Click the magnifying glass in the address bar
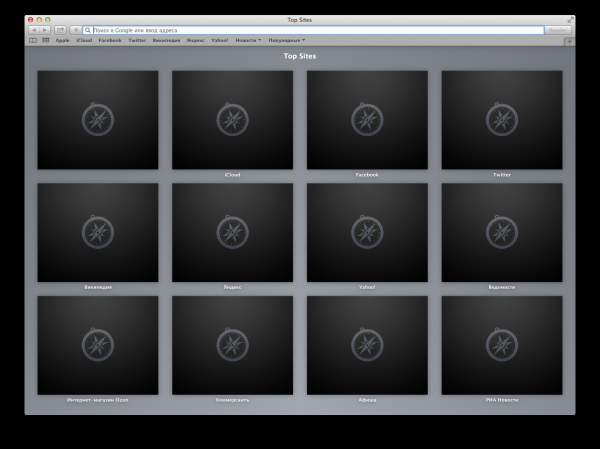 point(88,30)
